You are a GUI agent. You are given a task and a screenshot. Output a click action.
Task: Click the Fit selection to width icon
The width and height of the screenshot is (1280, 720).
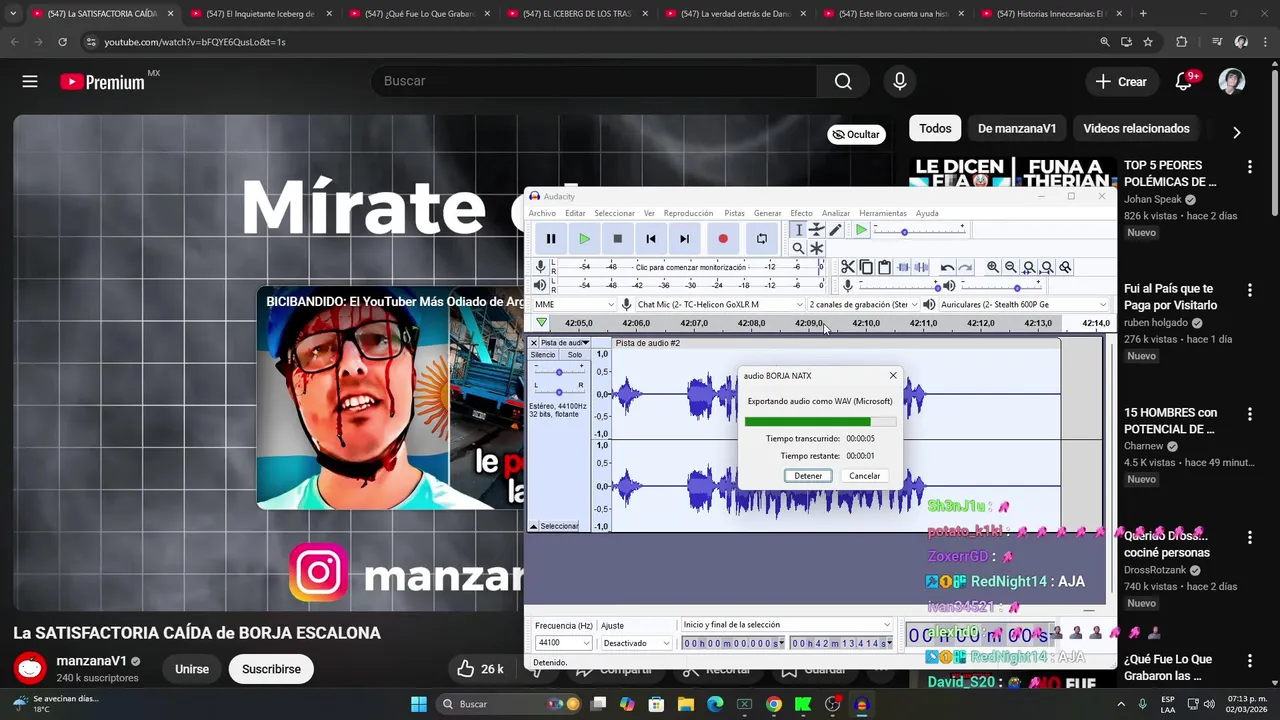coord(1029,267)
